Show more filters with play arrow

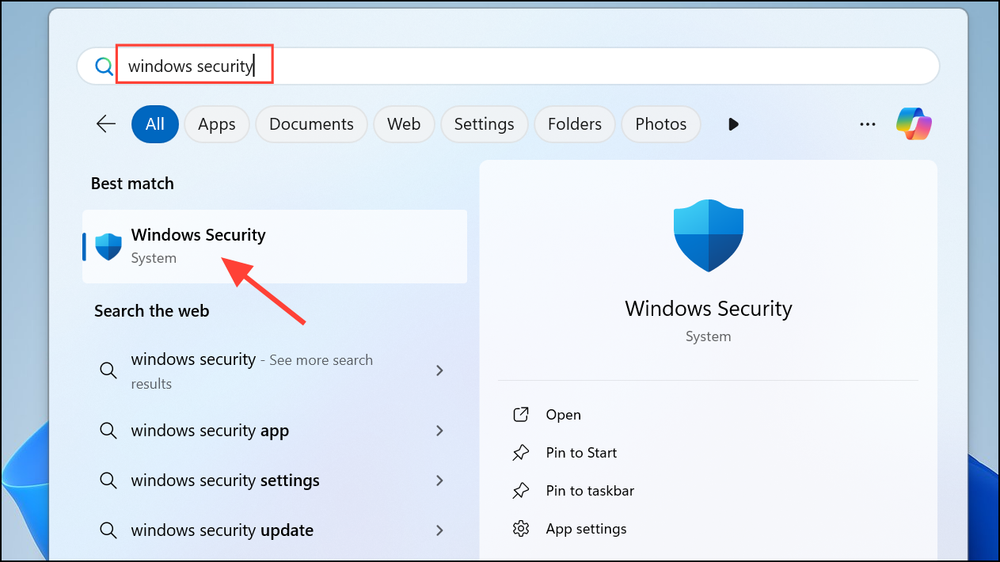(x=733, y=124)
